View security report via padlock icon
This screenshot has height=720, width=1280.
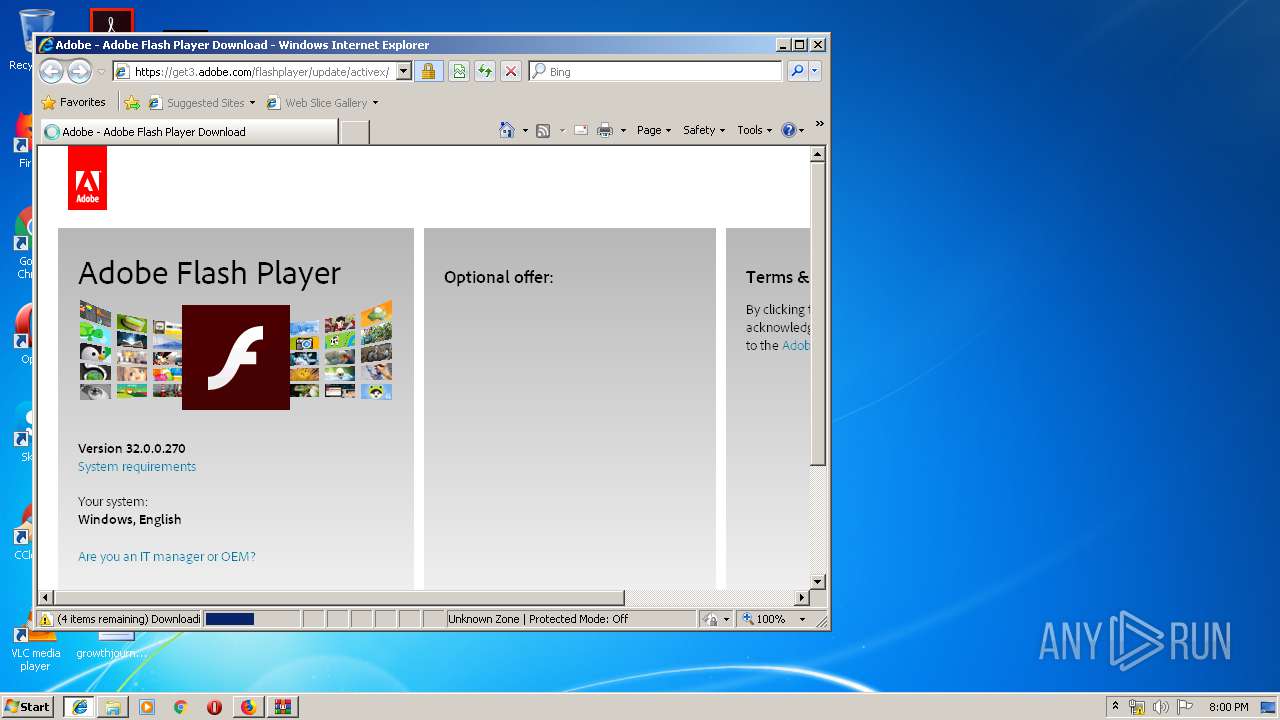pyautogui.click(x=428, y=71)
